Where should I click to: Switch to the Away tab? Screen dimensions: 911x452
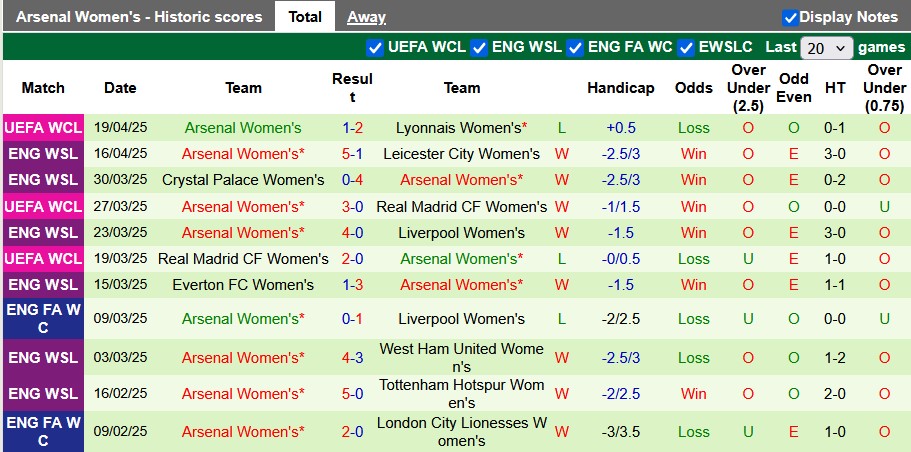pos(366,17)
